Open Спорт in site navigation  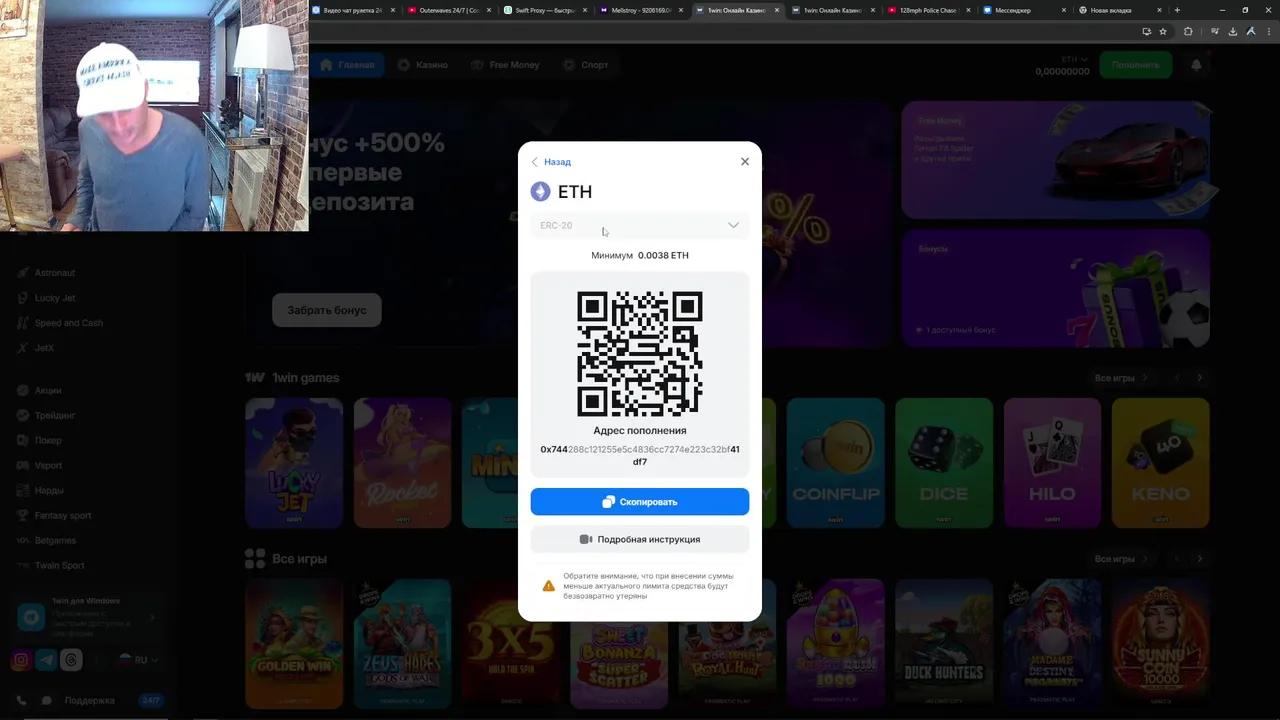click(x=586, y=65)
